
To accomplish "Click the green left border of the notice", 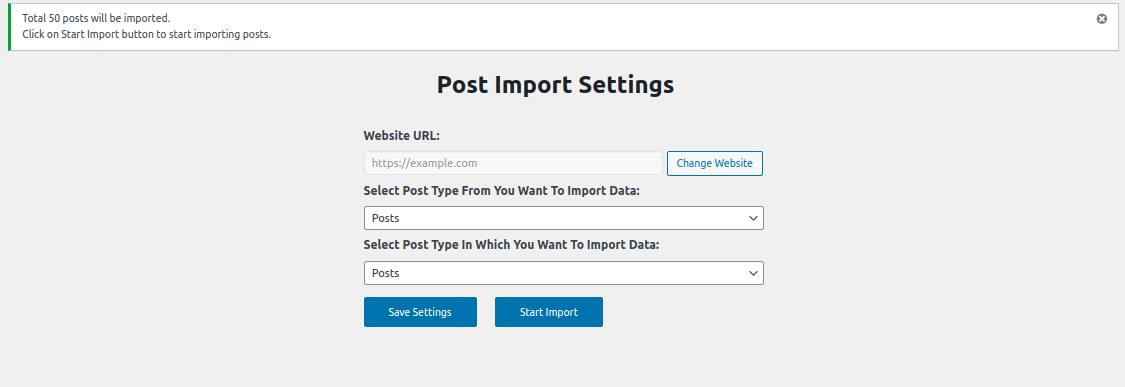I will pos(9,27).
